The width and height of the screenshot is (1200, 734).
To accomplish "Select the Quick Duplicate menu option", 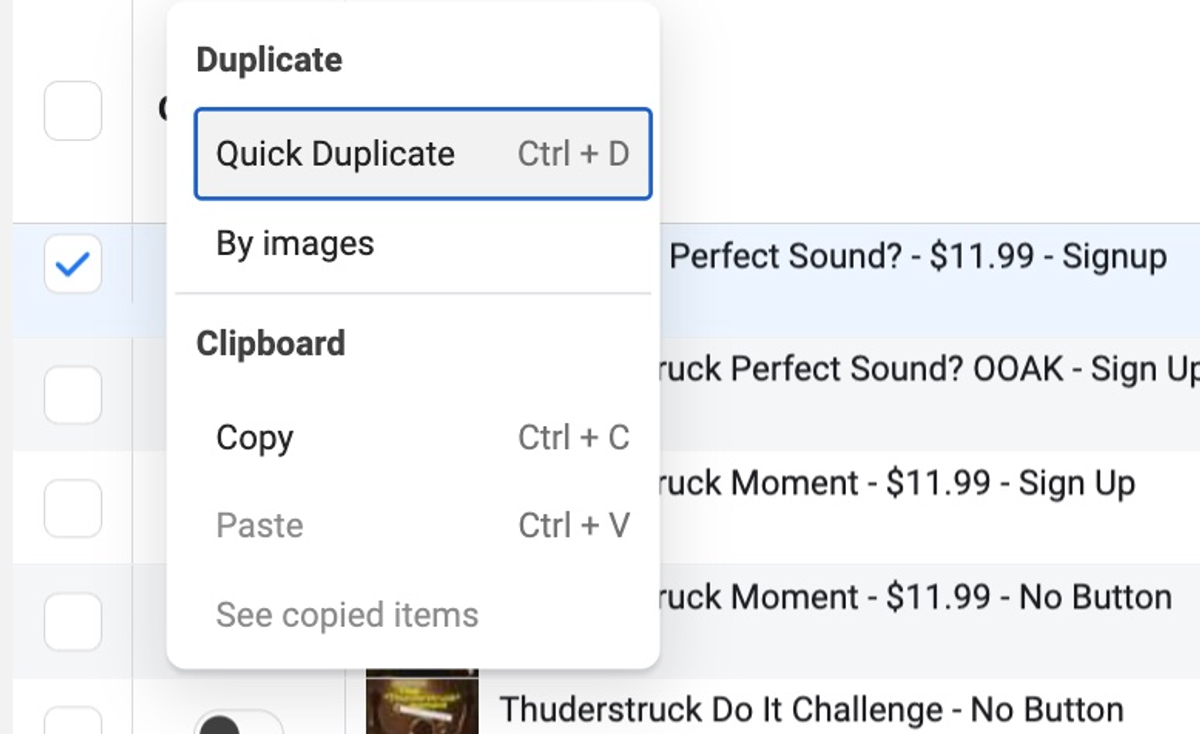I will coord(421,153).
